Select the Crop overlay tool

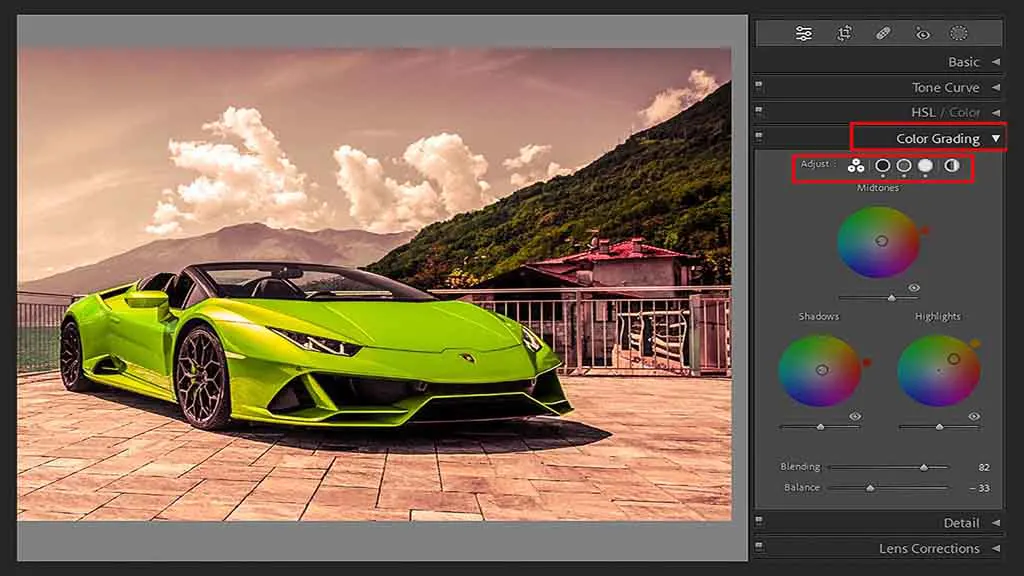click(x=844, y=33)
